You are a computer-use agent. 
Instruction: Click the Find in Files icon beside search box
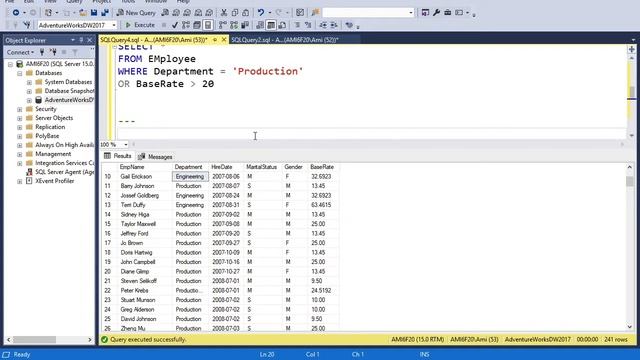coord(316,13)
